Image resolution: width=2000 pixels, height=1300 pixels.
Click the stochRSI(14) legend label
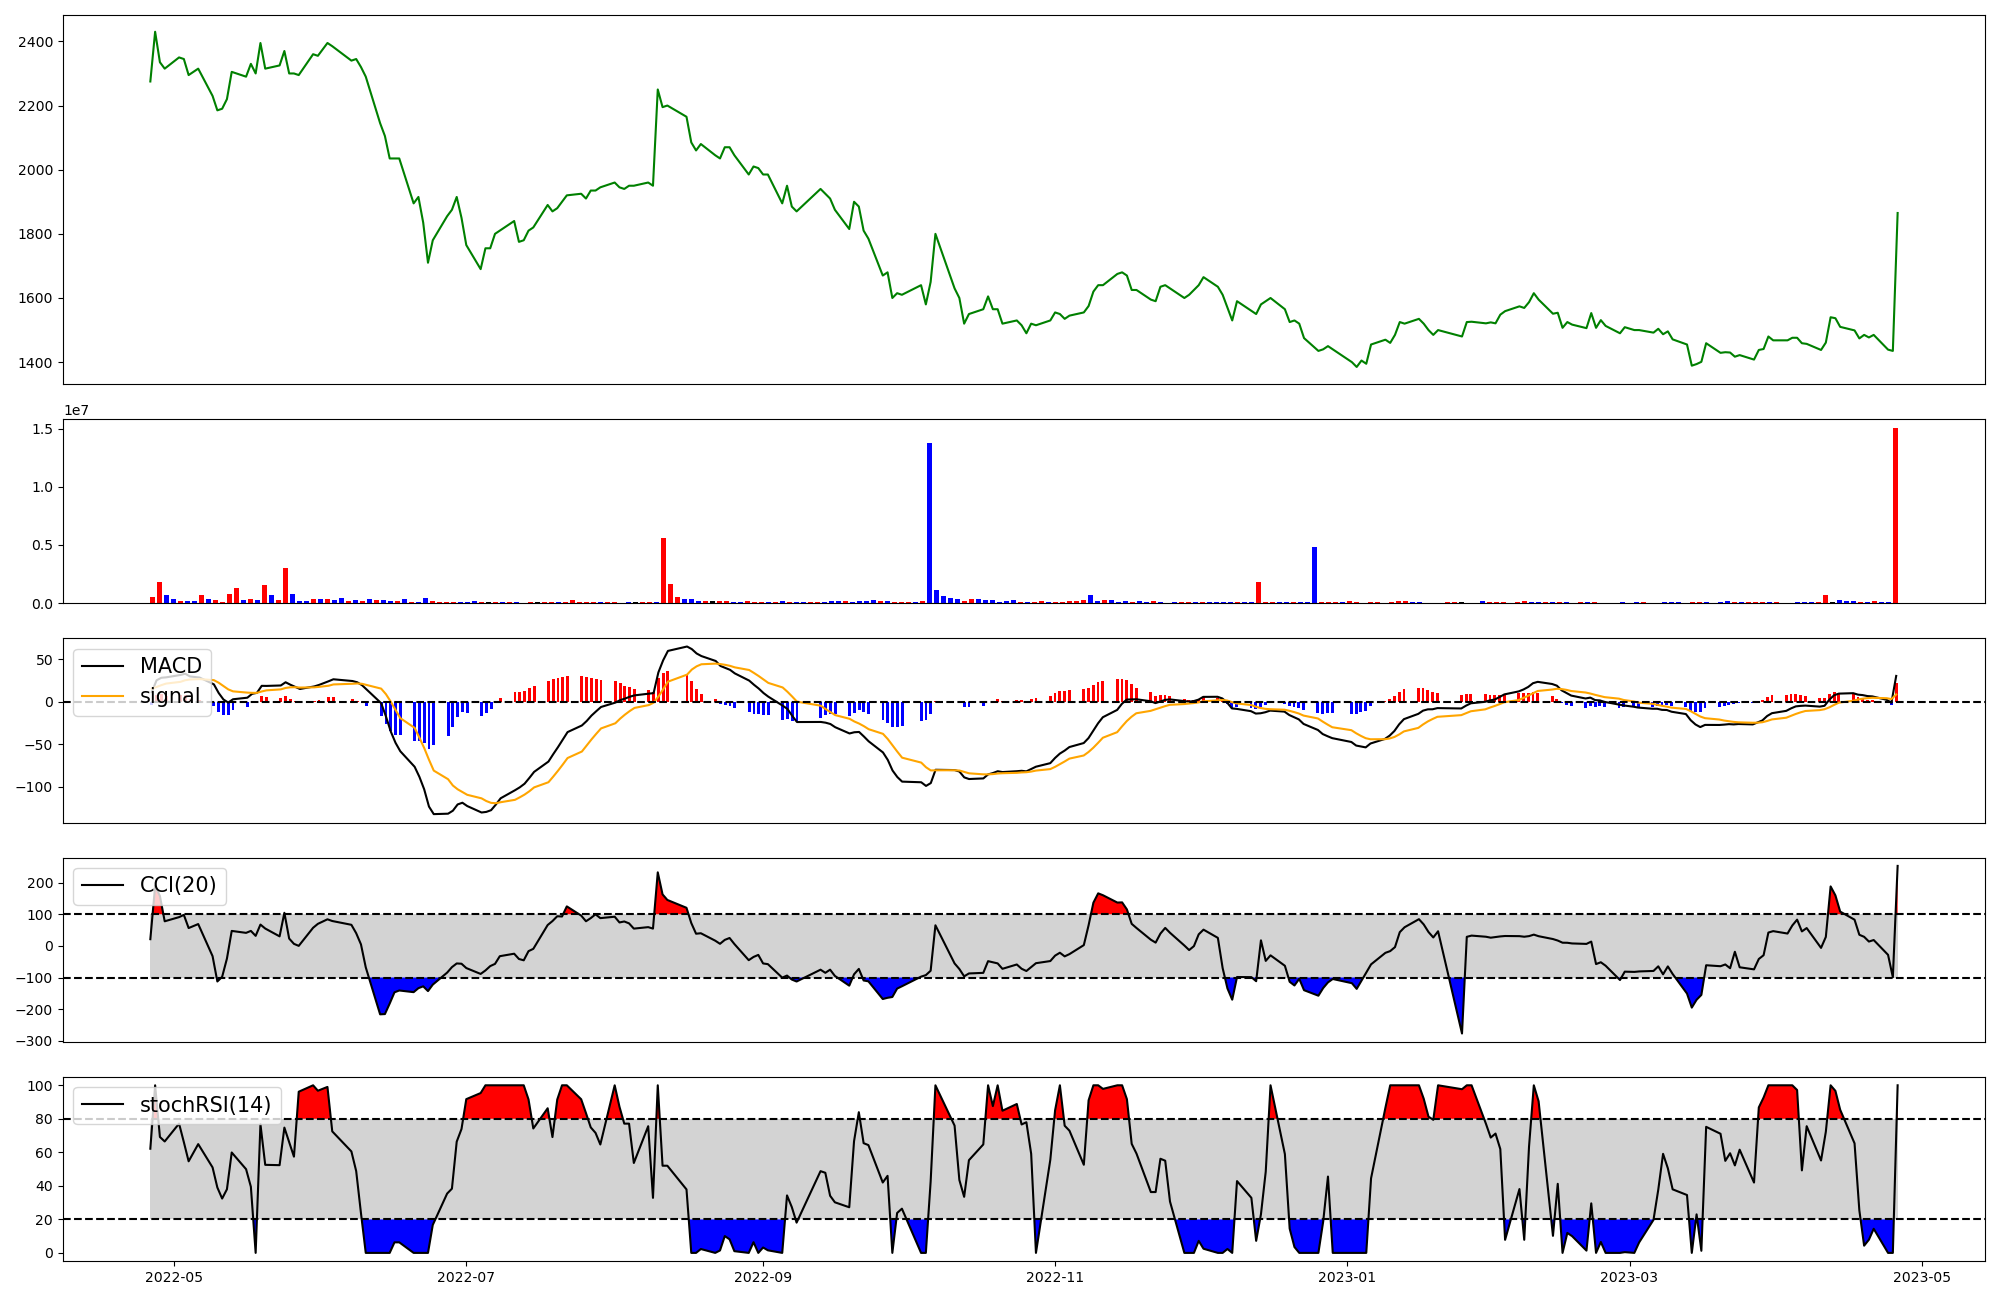coord(205,1105)
